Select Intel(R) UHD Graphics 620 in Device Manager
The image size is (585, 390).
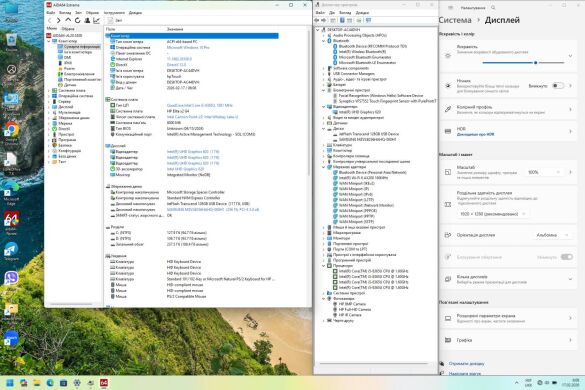[360, 112]
